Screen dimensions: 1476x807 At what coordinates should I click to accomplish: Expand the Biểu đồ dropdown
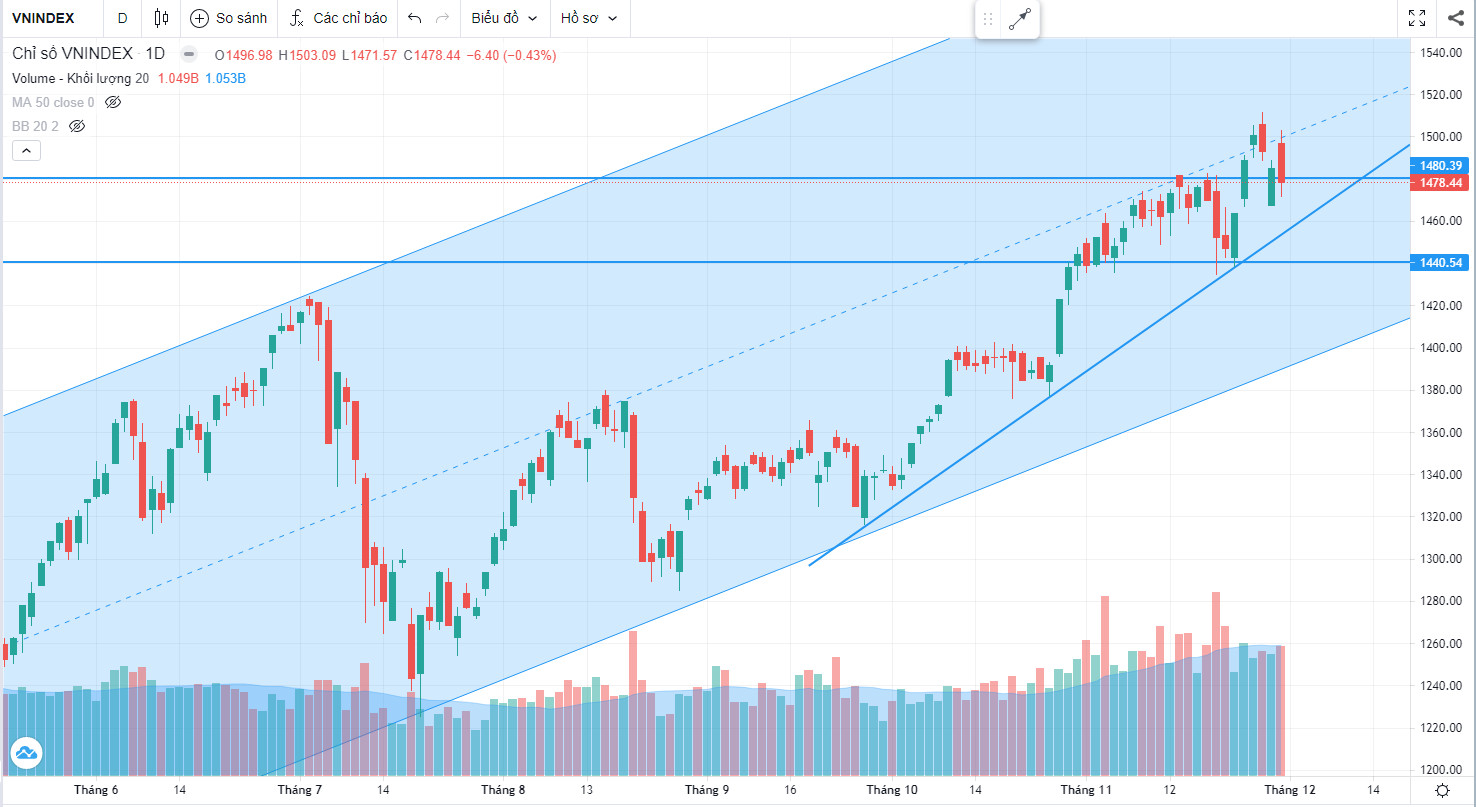point(504,18)
